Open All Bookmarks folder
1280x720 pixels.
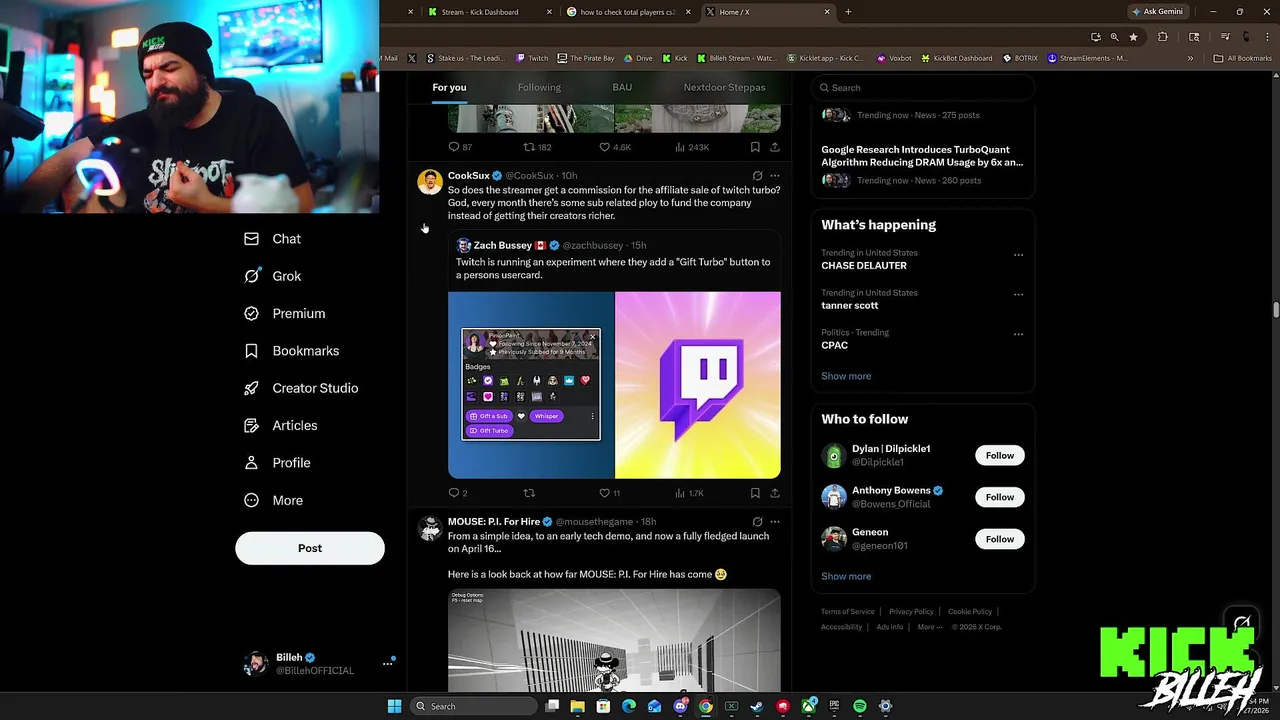point(1243,58)
